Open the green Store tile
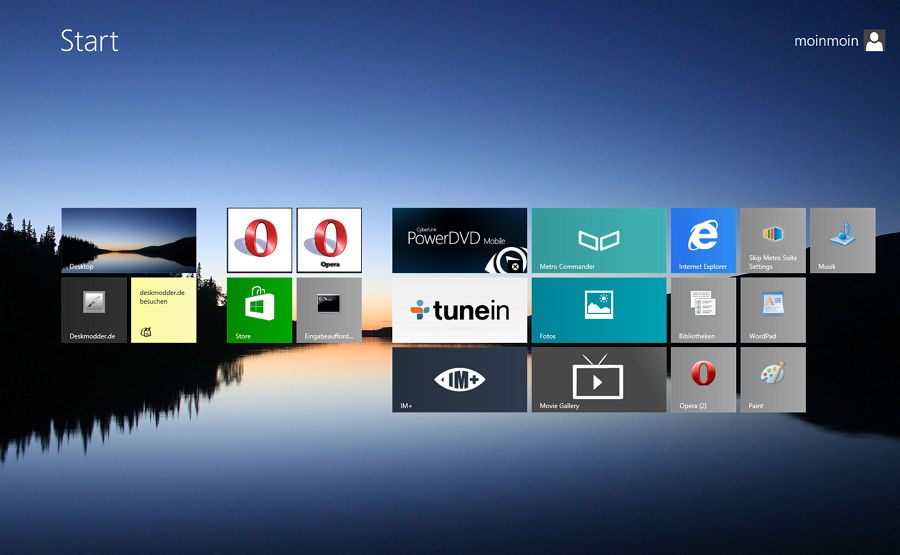900x555 pixels. point(259,310)
